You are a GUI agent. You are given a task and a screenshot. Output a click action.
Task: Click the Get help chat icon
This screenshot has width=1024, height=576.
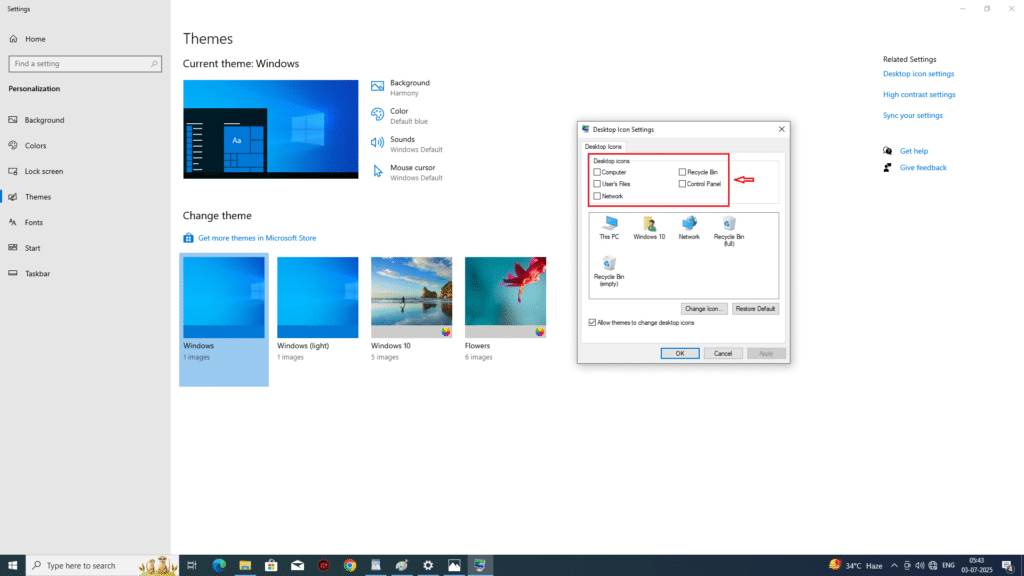pos(888,151)
